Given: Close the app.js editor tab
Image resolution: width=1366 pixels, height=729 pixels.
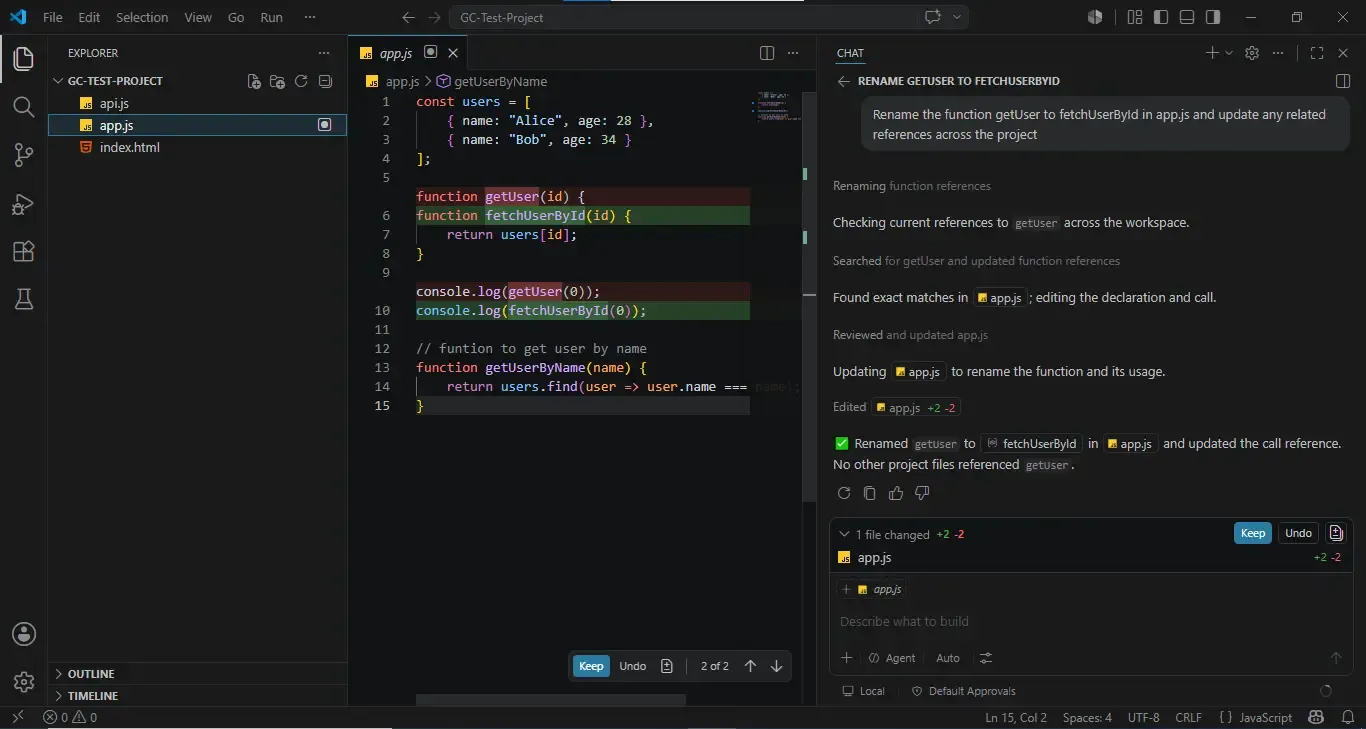Looking at the screenshot, I should pos(453,53).
